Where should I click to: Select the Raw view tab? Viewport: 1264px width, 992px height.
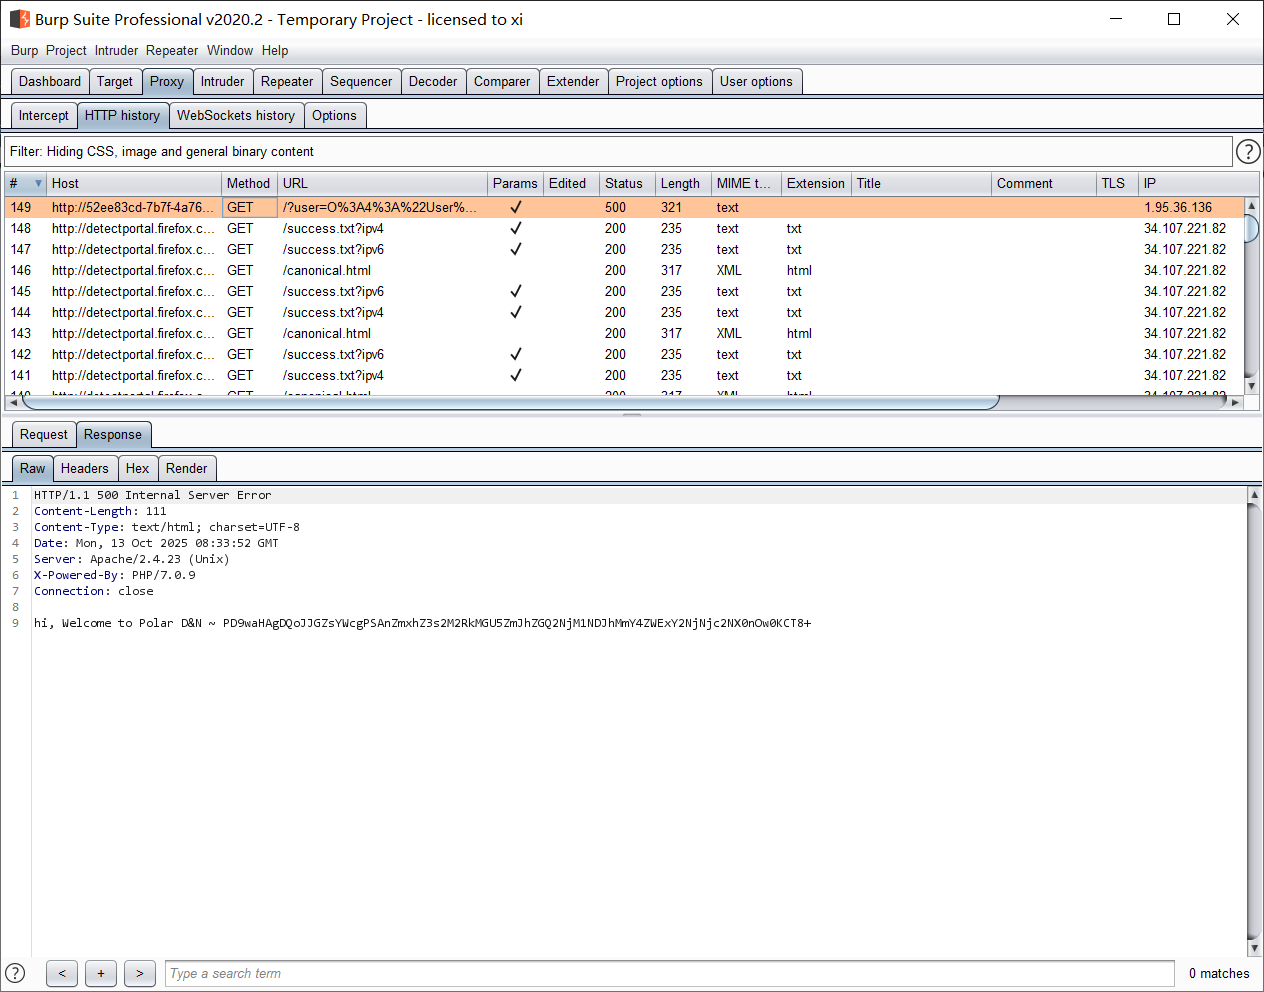(32, 469)
